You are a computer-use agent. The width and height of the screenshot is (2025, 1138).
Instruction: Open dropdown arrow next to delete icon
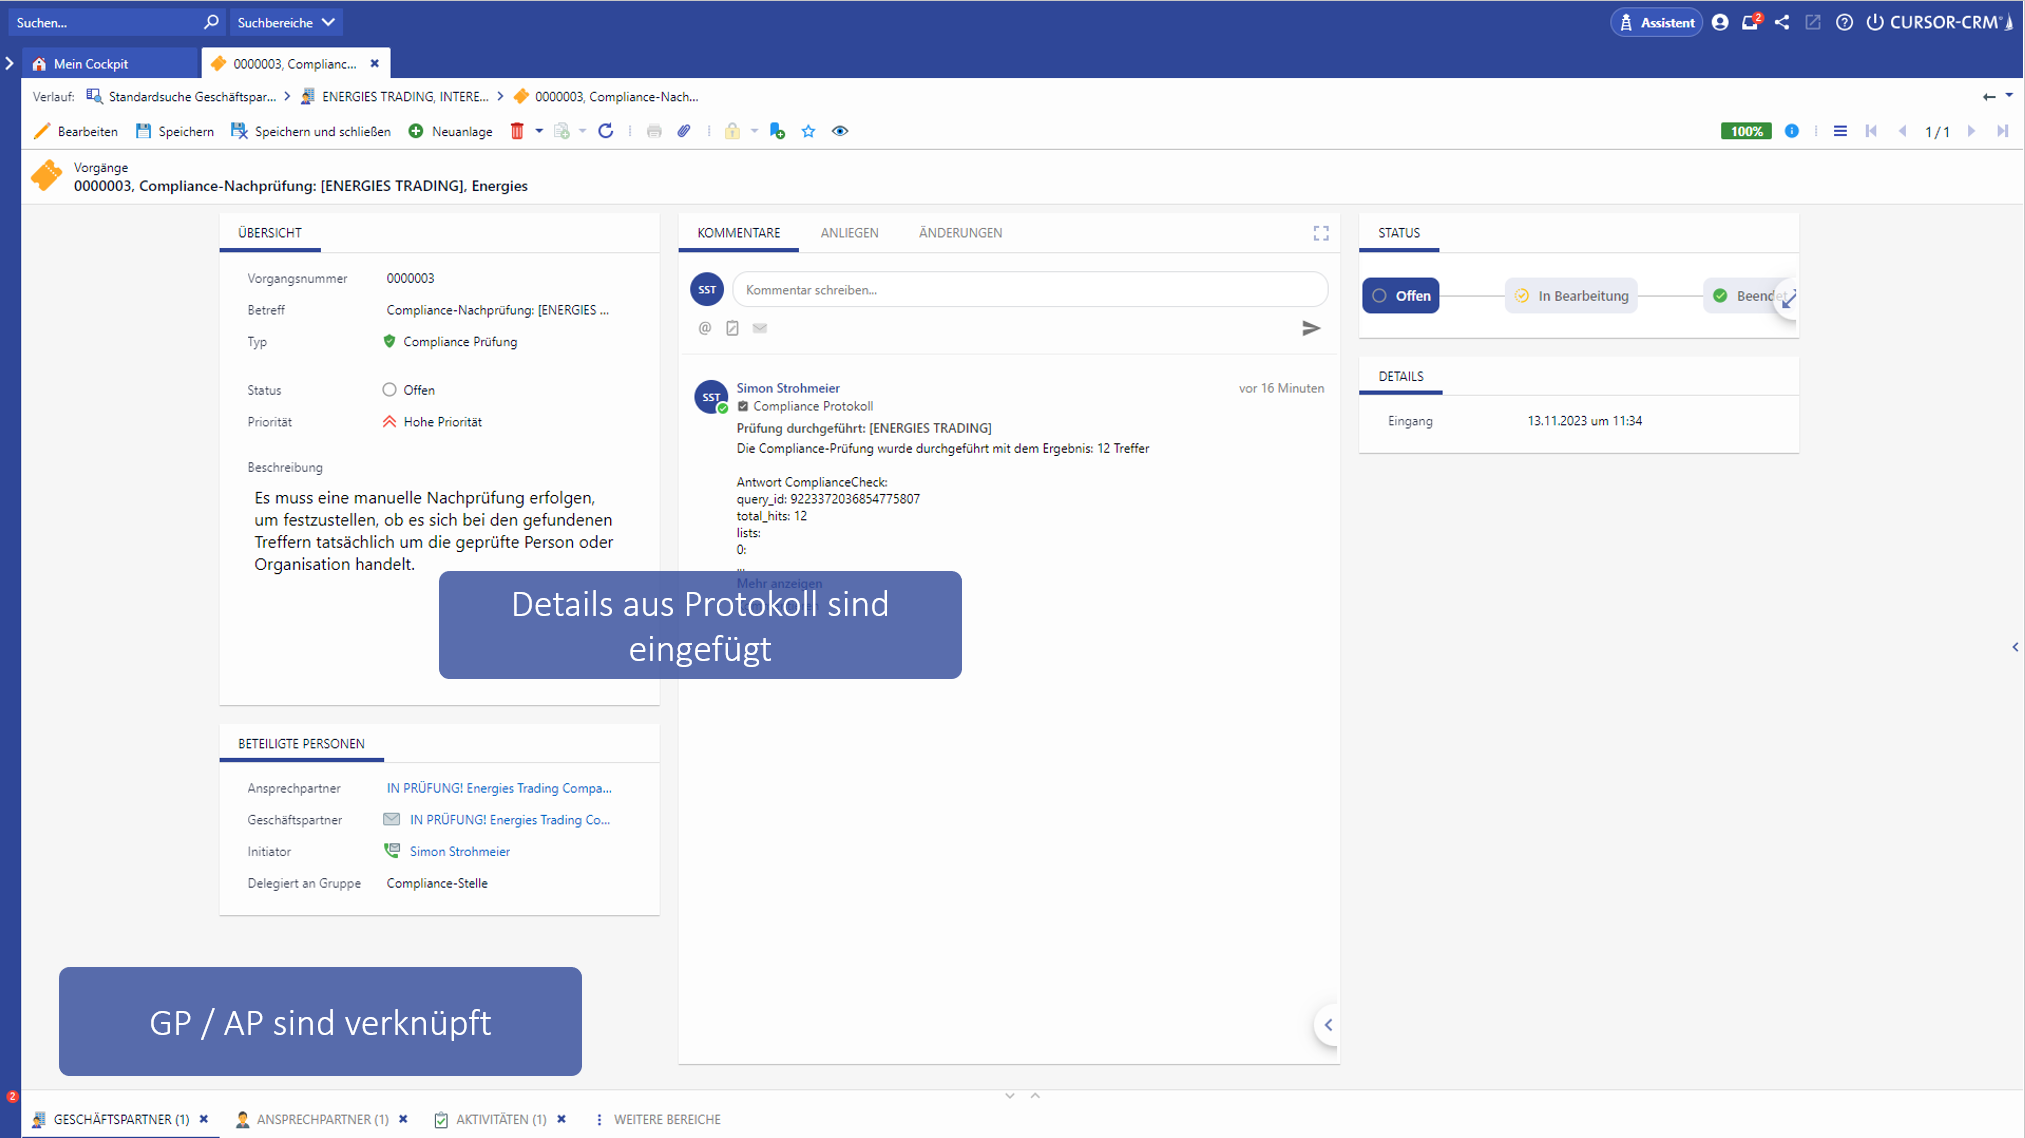539,131
